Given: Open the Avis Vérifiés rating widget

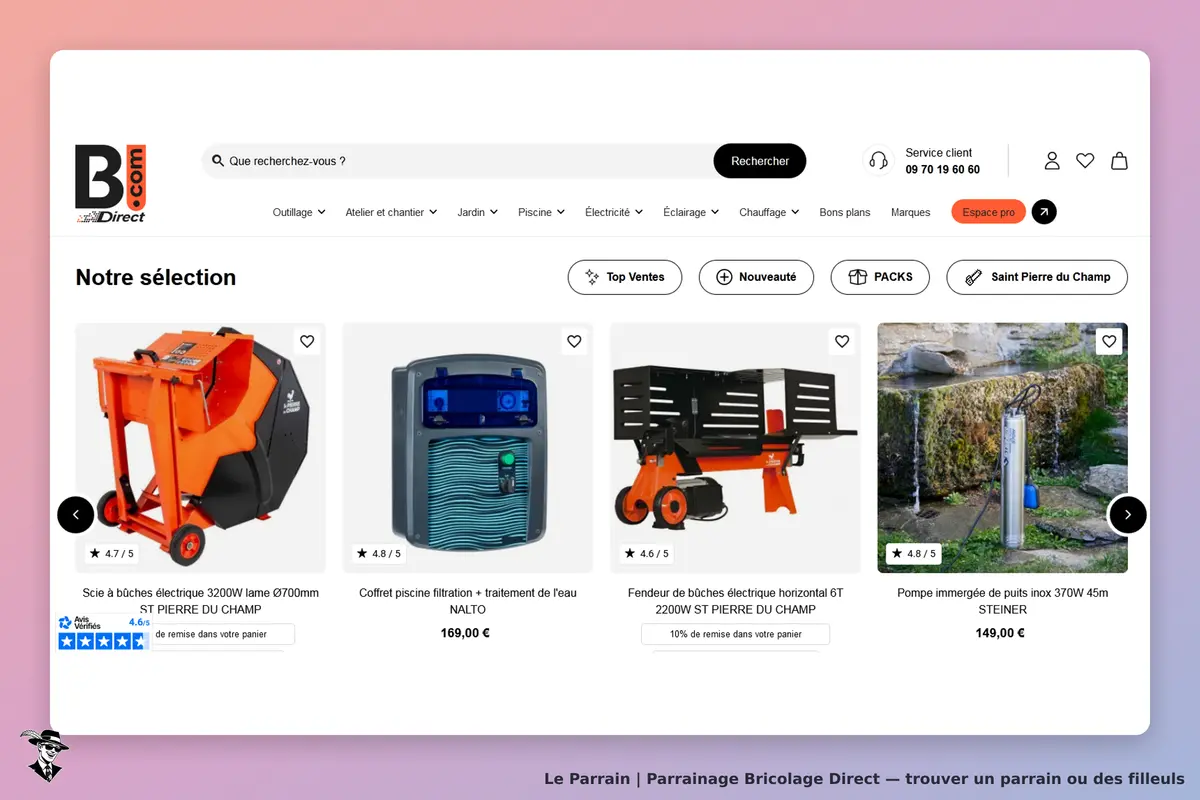Looking at the screenshot, I should coord(104,632).
